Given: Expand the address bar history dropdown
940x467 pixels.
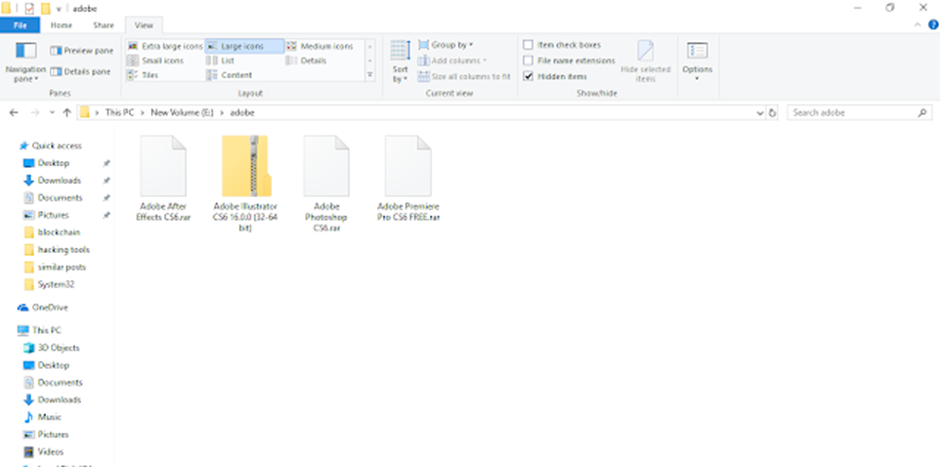Looking at the screenshot, I should (760, 113).
